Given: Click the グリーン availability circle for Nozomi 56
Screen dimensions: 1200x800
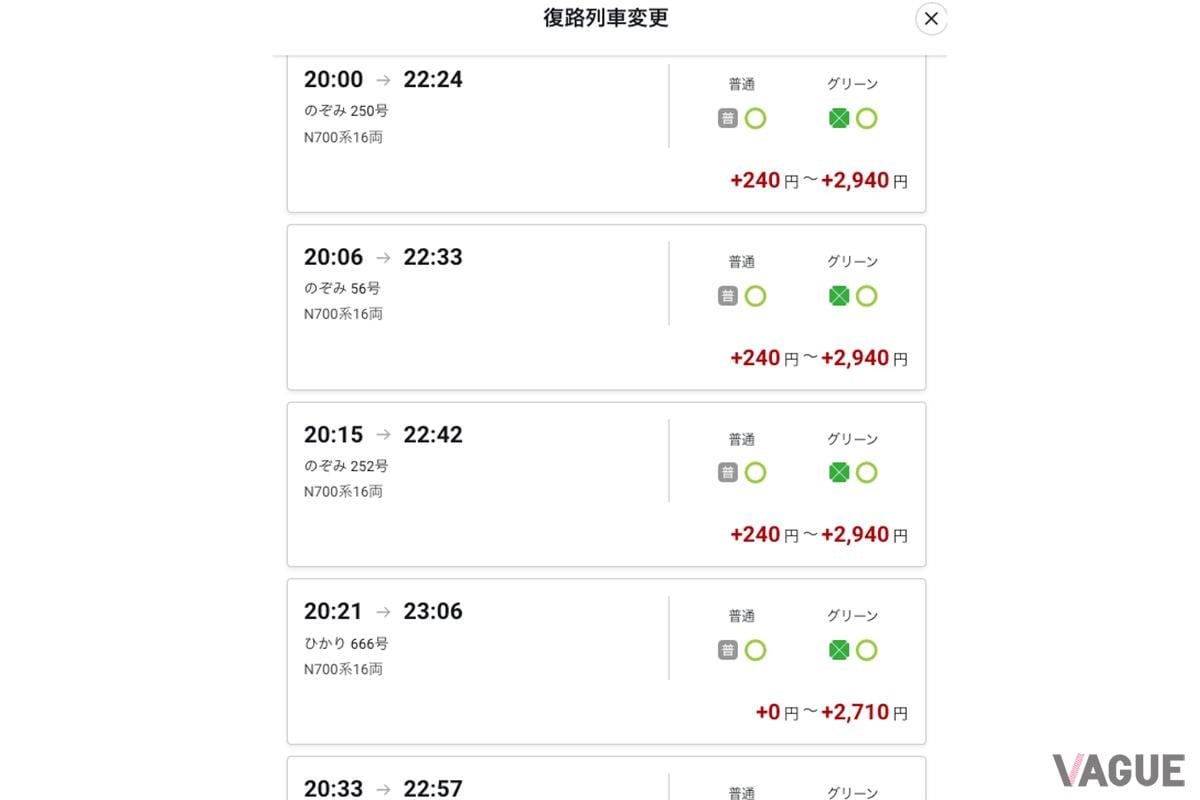Looking at the screenshot, I should 867,296.
